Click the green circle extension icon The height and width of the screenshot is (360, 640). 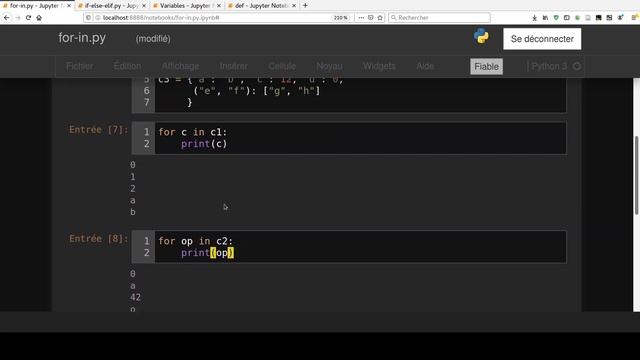(577, 18)
